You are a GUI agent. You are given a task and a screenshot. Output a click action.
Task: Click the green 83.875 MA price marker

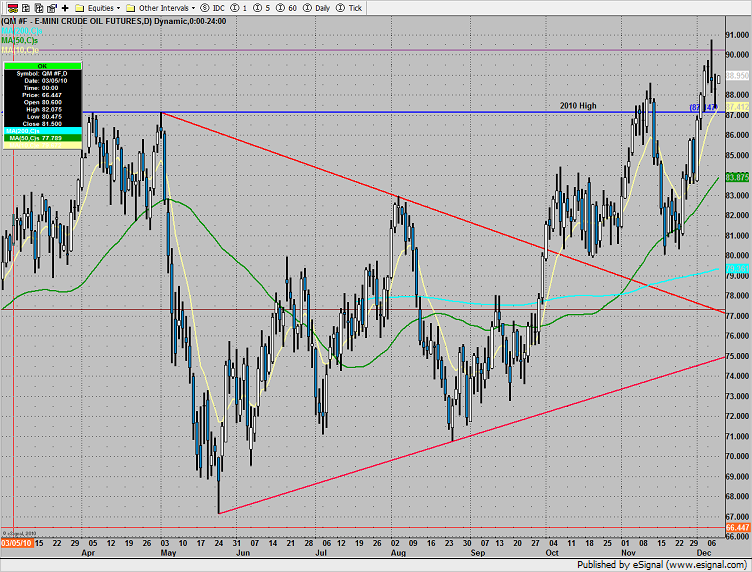(x=737, y=177)
